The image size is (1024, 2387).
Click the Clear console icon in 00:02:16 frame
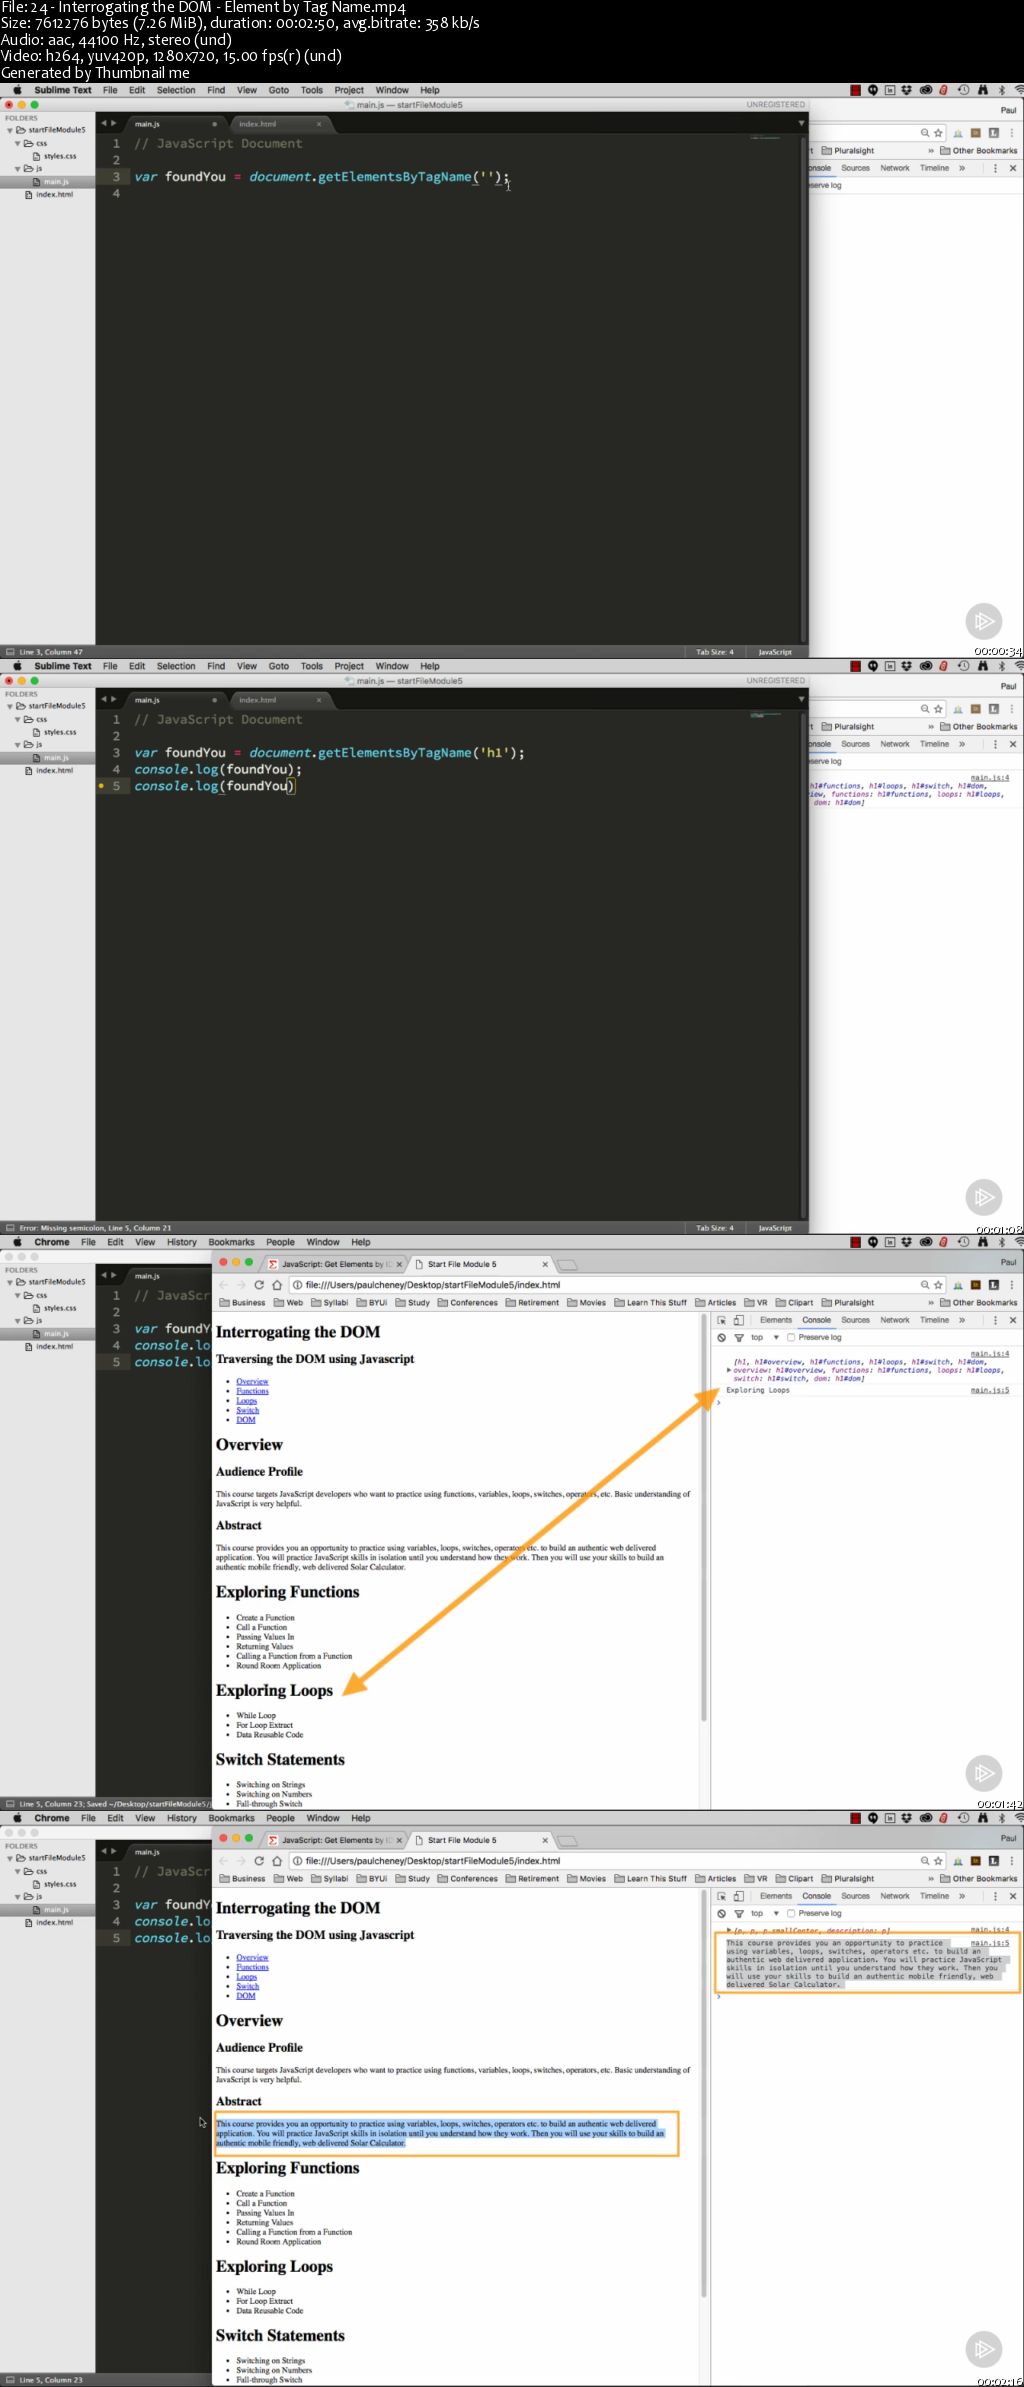[721, 1913]
